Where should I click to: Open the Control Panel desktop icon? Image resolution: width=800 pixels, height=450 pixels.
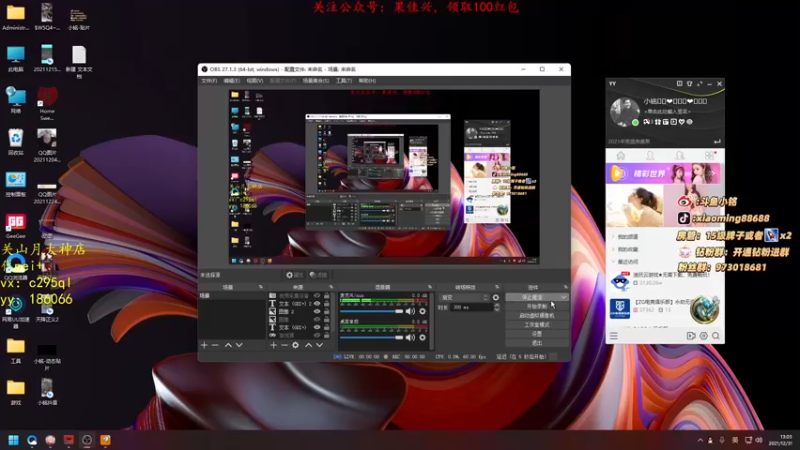point(16,184)
